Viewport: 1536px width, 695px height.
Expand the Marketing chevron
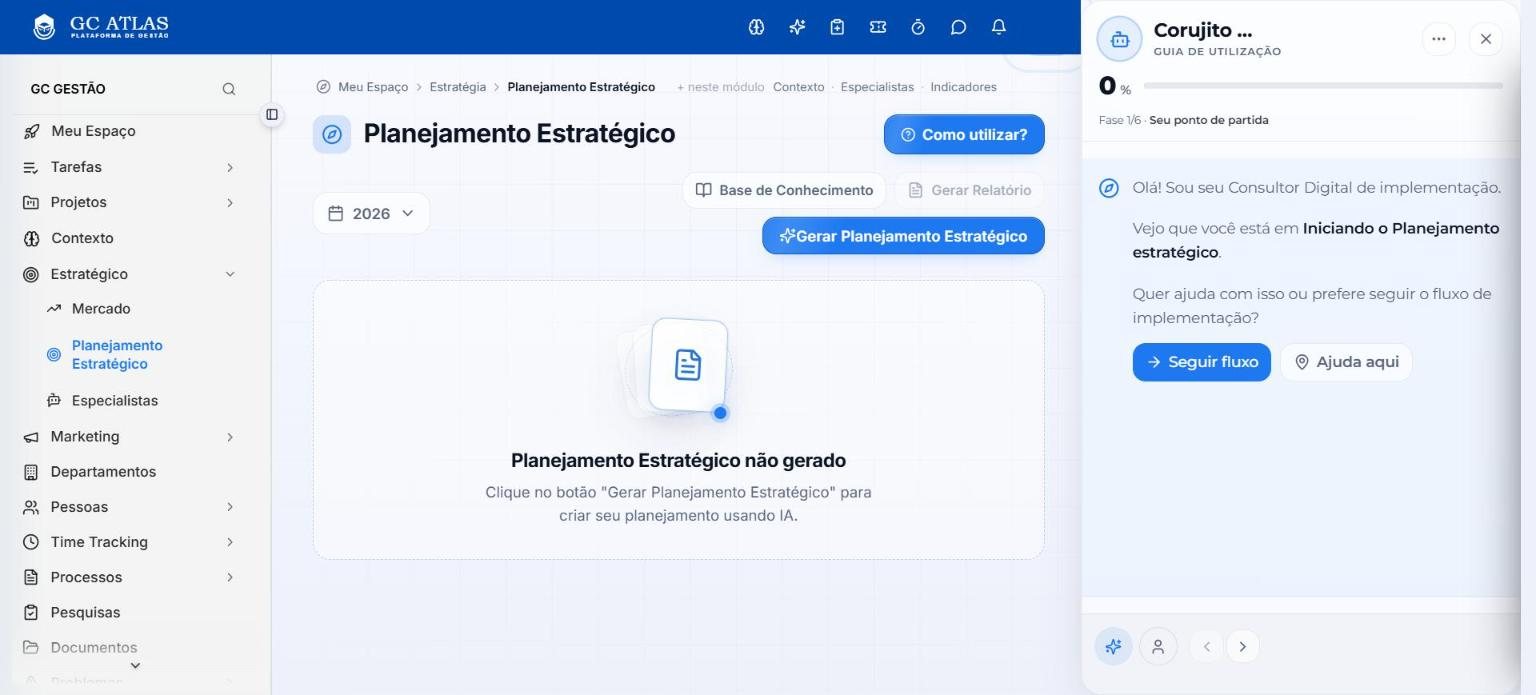click(x=229, y=437)
